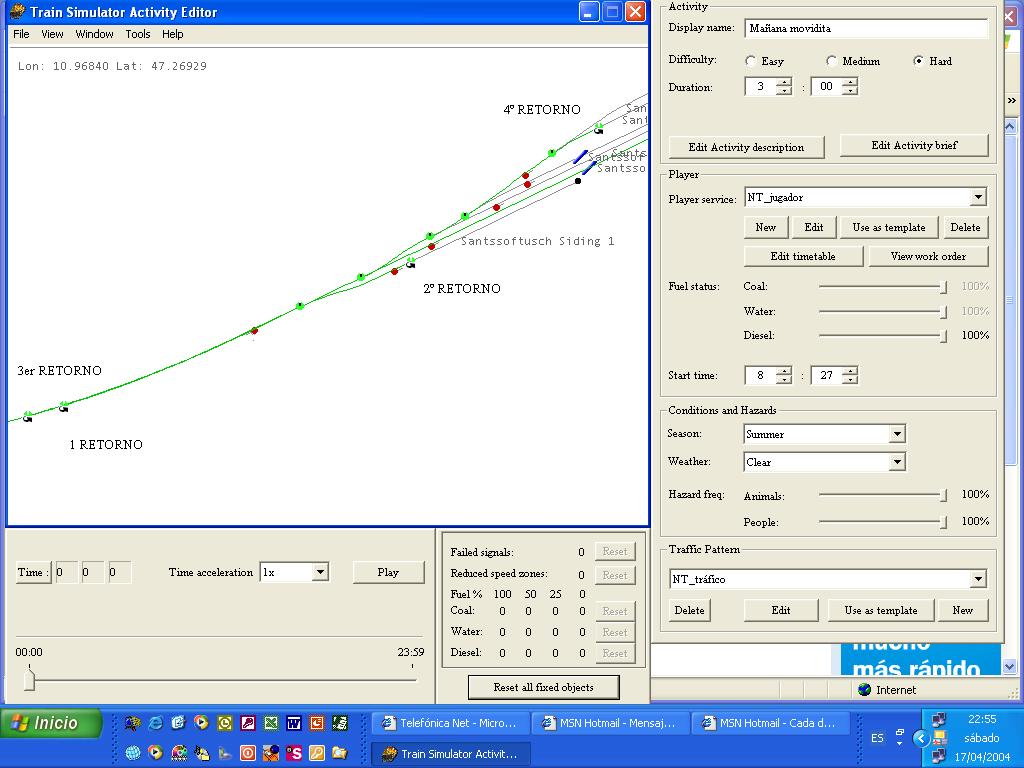Viewport: 1024px width, 768px height.
Task: Choose Medium difficulty
Action: point(831,61)
